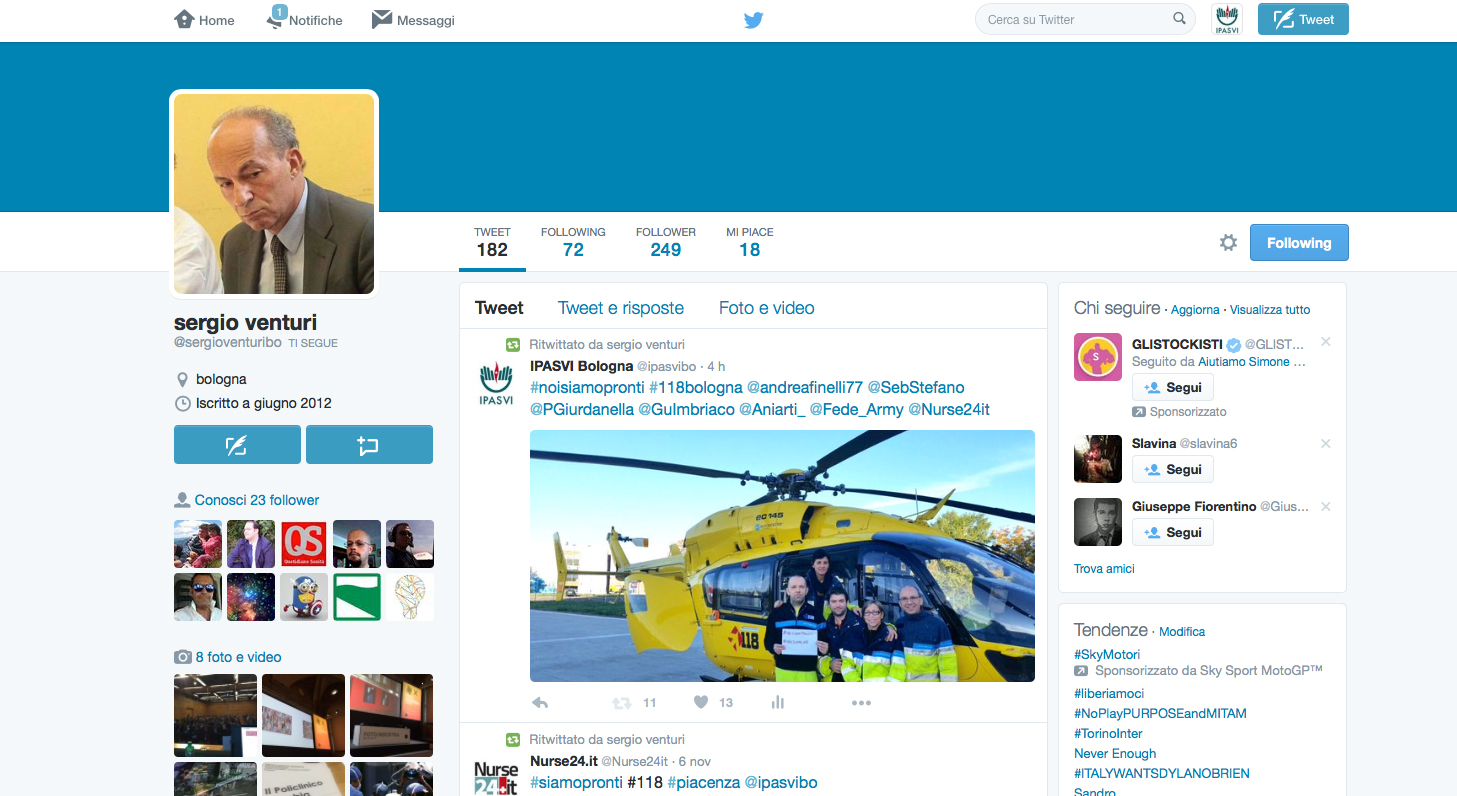Add sergio venturi to a list button
Screen dimensions: 1457x796
click(x=369, y=445)
